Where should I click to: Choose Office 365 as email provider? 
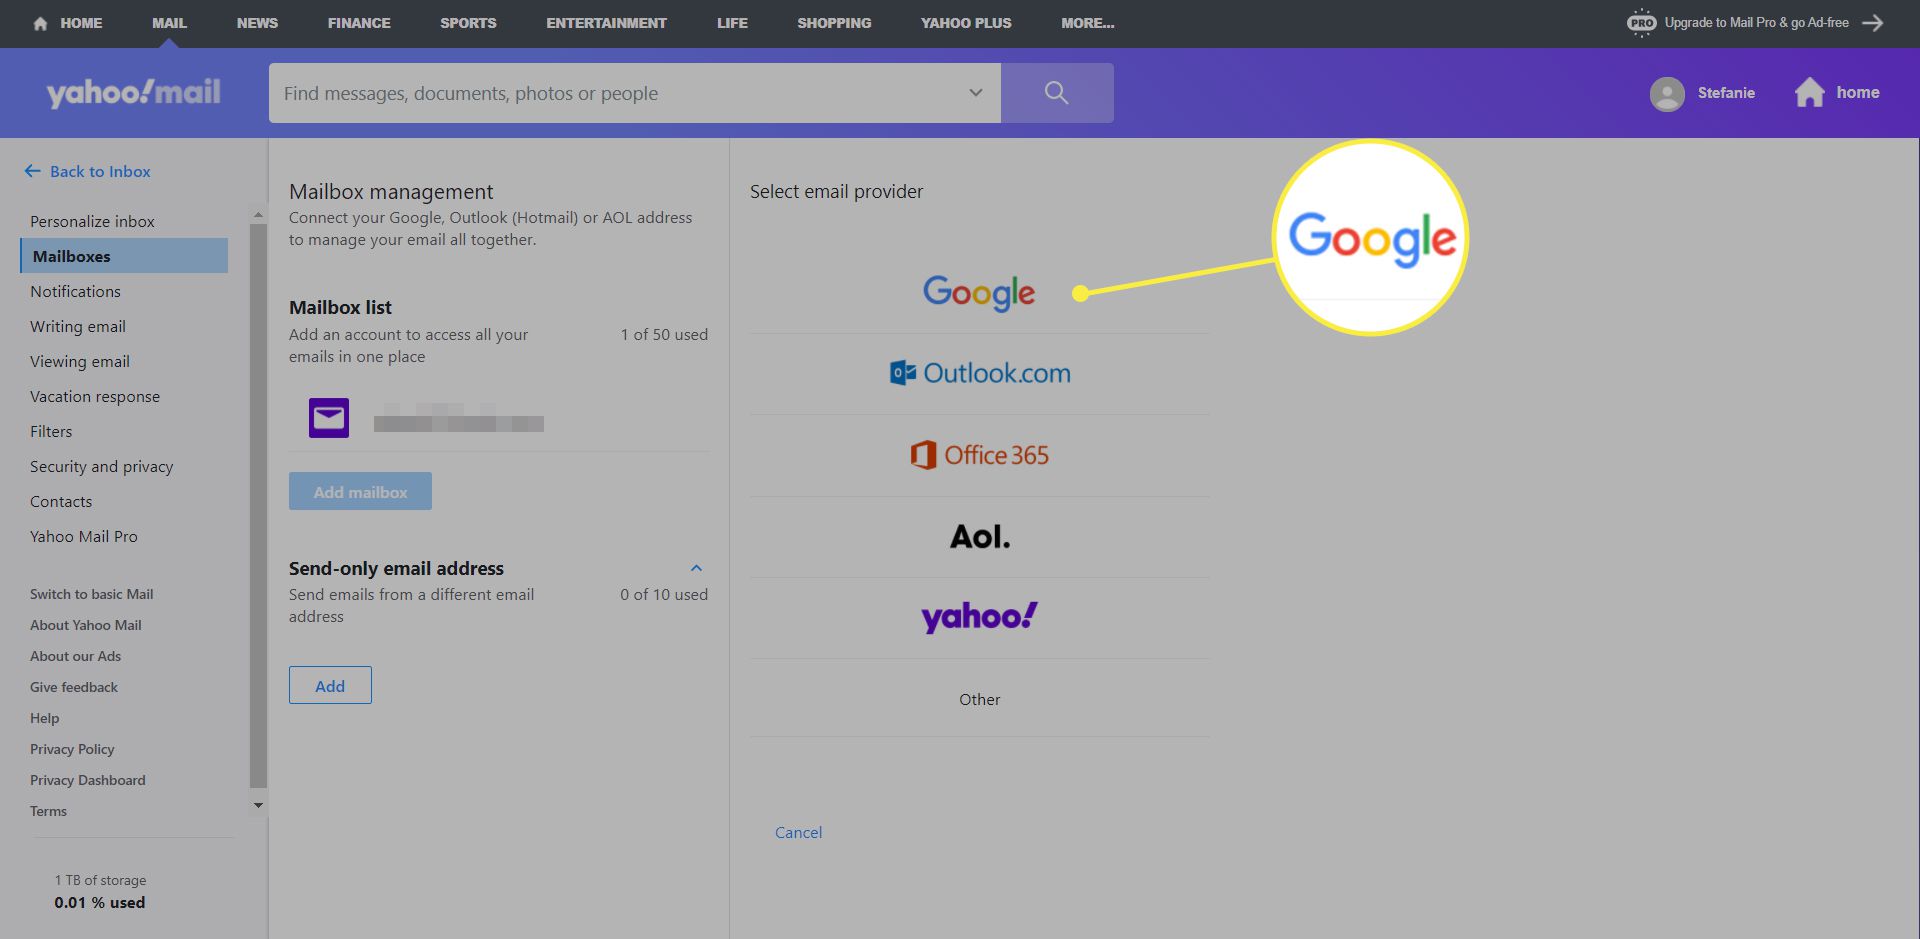(979, 455)
